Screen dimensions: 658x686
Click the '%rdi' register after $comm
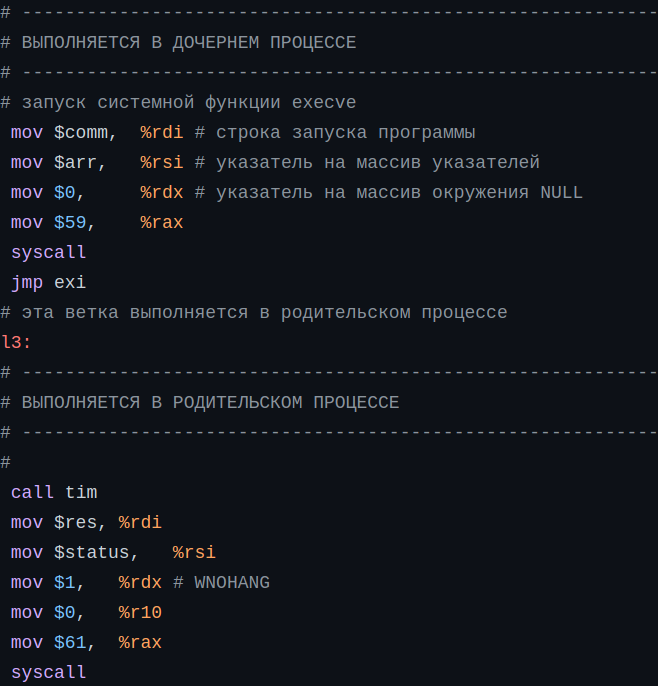(161, 133)
